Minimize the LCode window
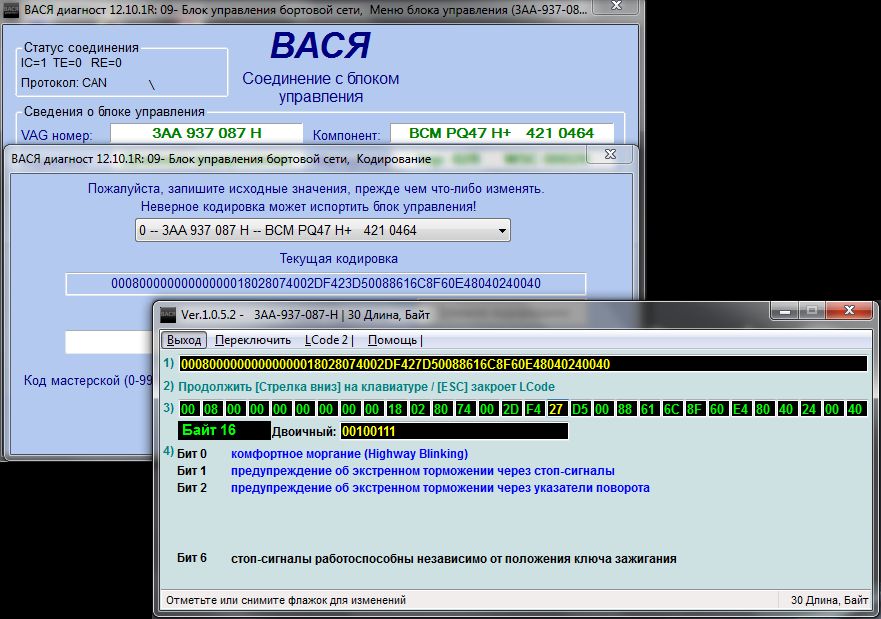The height and width of the screenshot is (619, 881). coord(785,310)
